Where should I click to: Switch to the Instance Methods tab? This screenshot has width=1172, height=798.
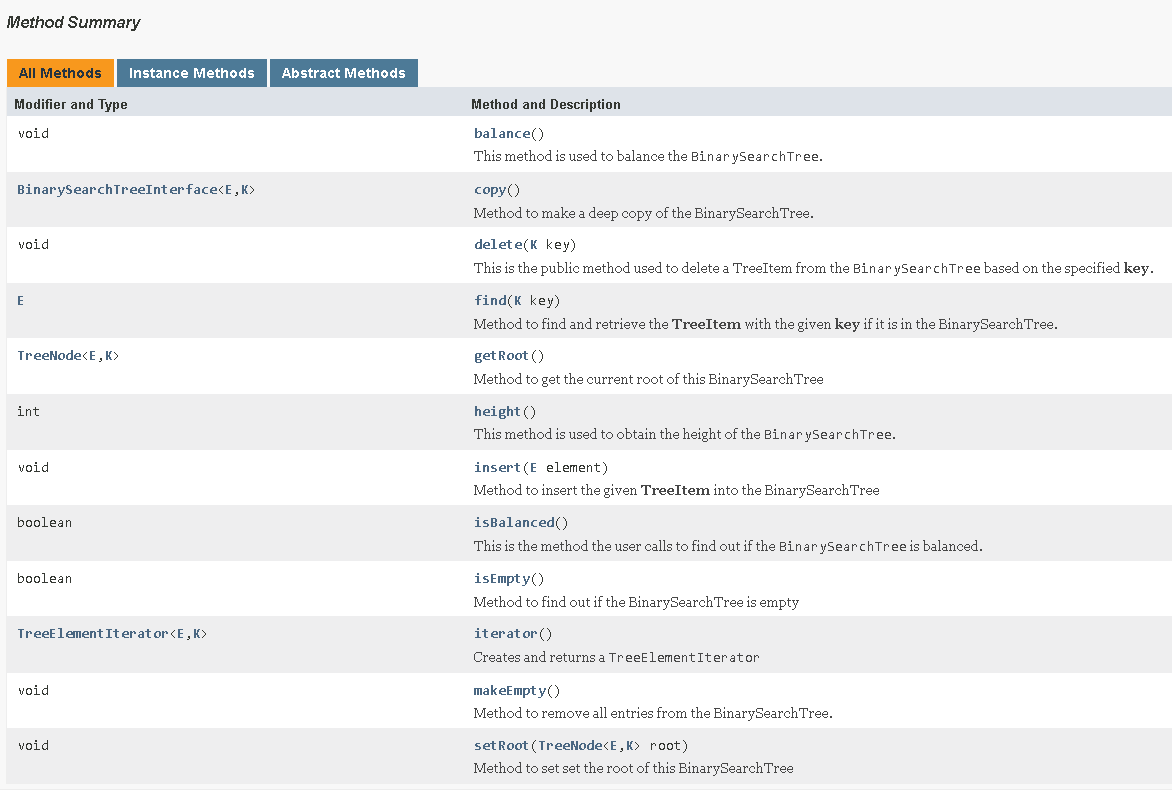click(191, 72)
